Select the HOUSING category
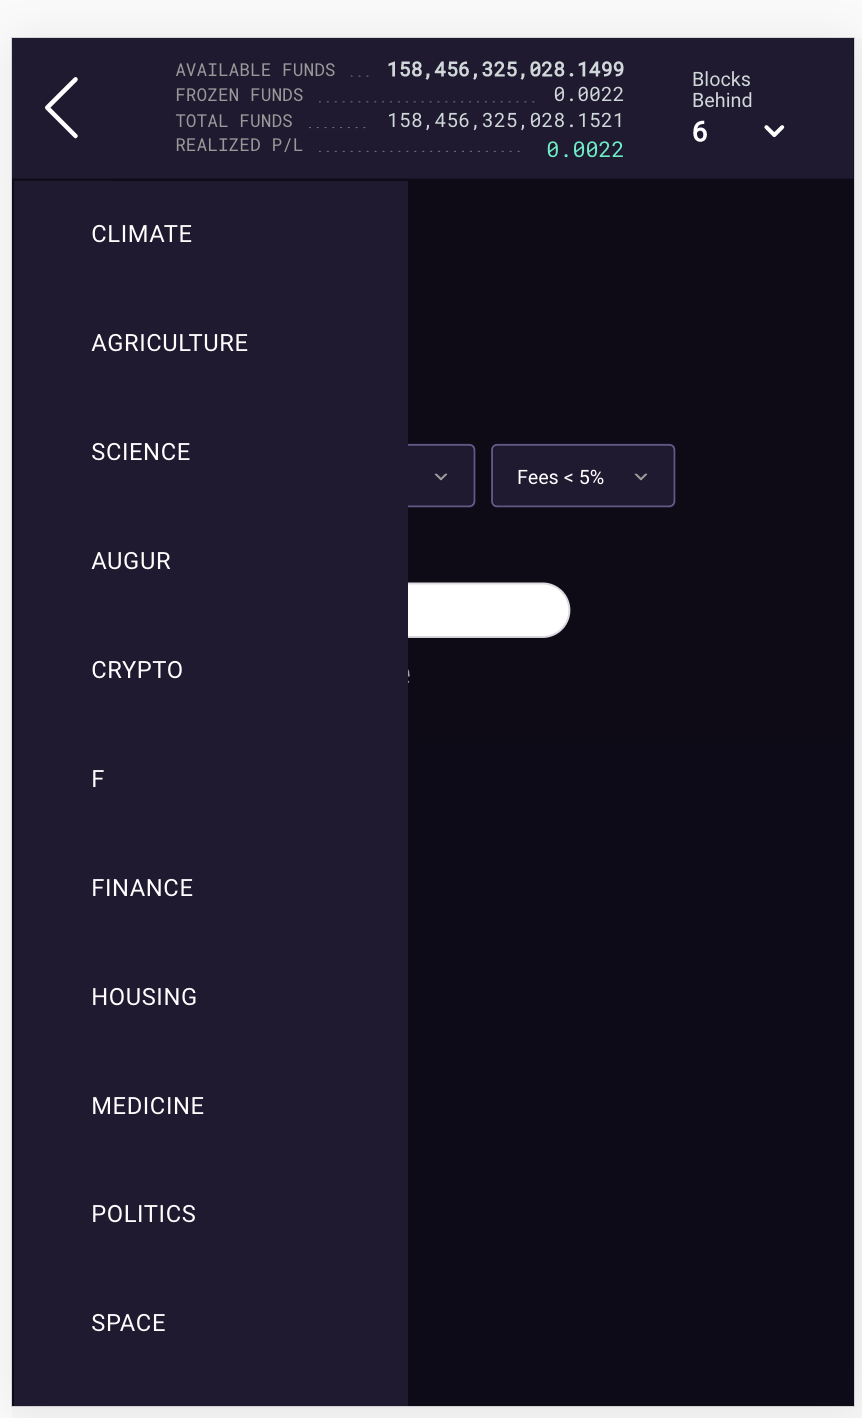862x1418 pixels. tap(144, 997)
